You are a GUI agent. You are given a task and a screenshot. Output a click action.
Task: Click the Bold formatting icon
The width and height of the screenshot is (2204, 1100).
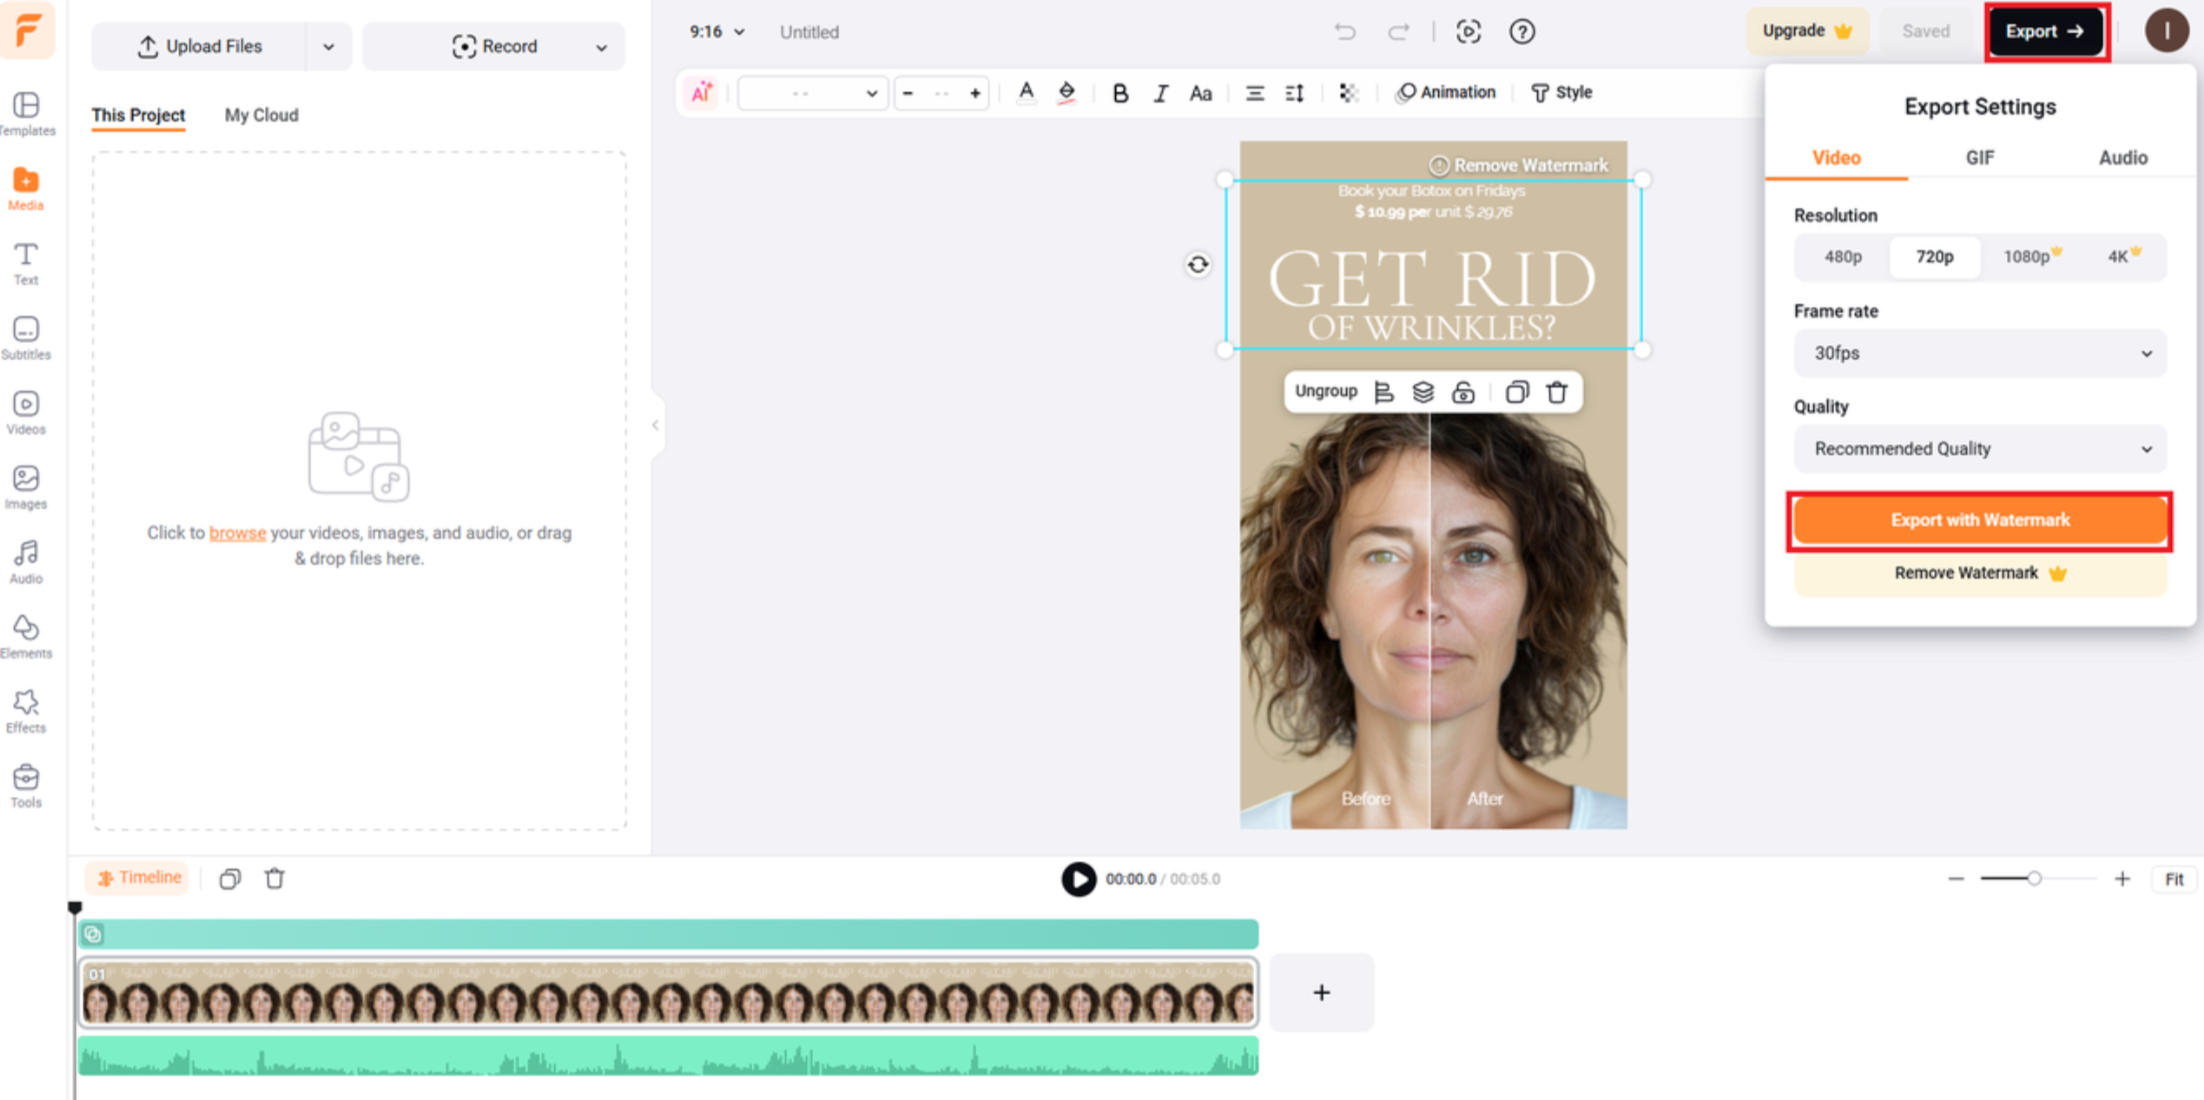point(1120,93)
